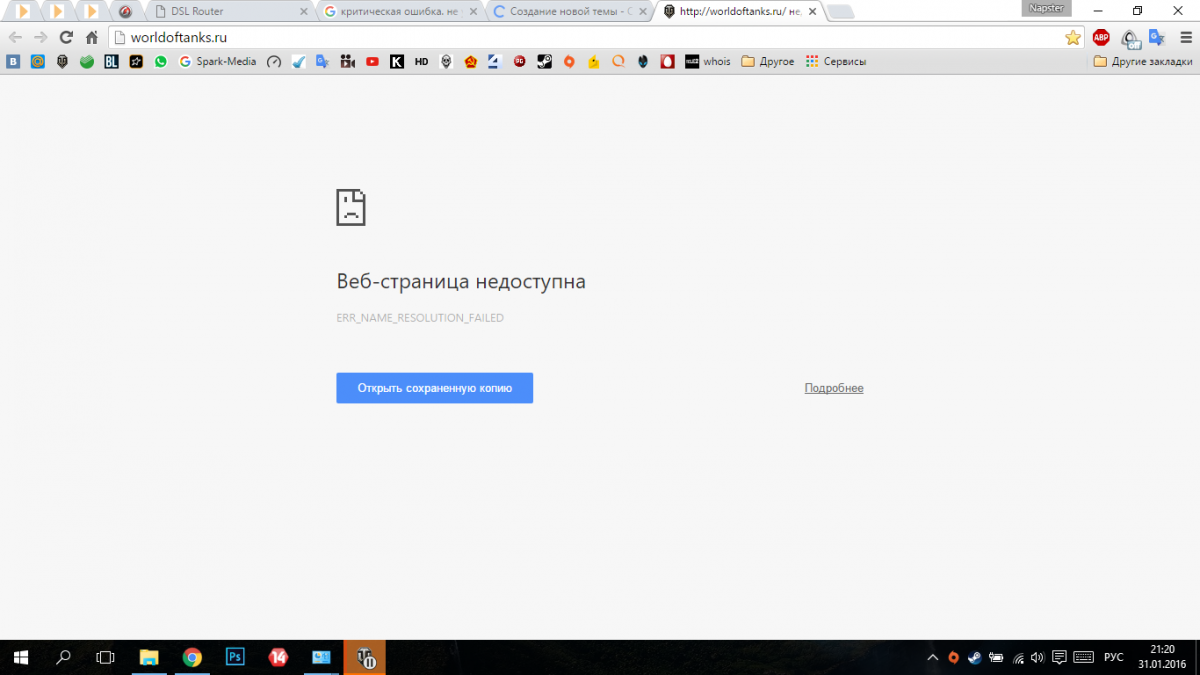Open Photoshop from the taskbar

(236, 657)
